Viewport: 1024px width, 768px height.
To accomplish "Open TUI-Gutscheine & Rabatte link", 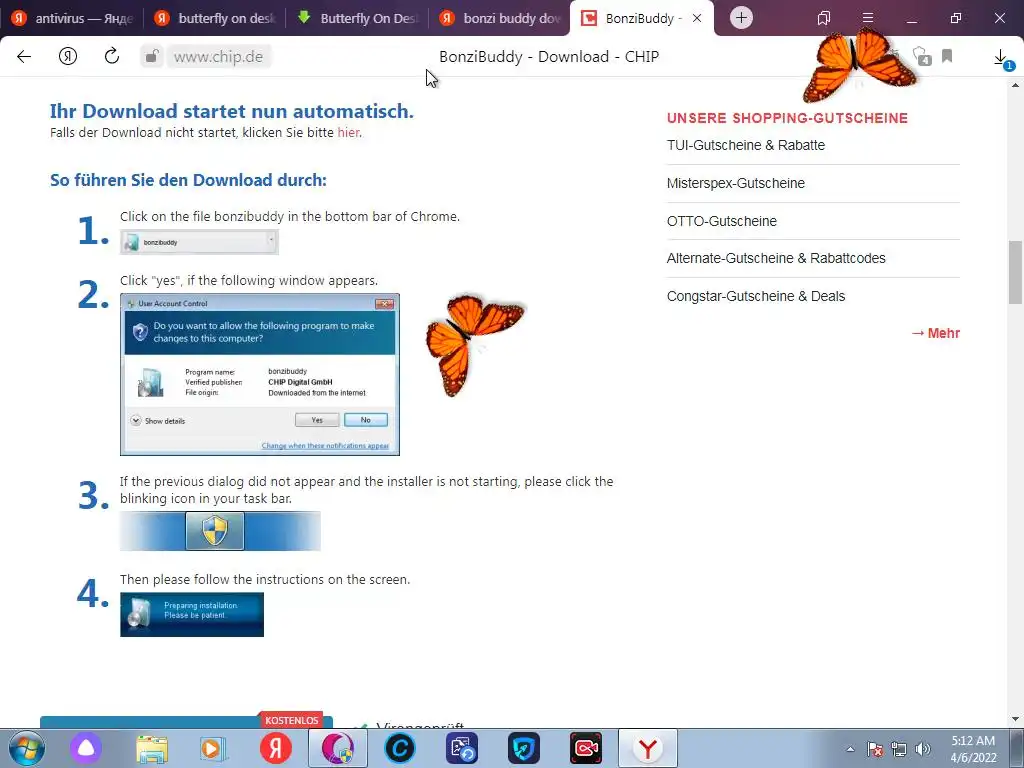I will tap(745, 145).
